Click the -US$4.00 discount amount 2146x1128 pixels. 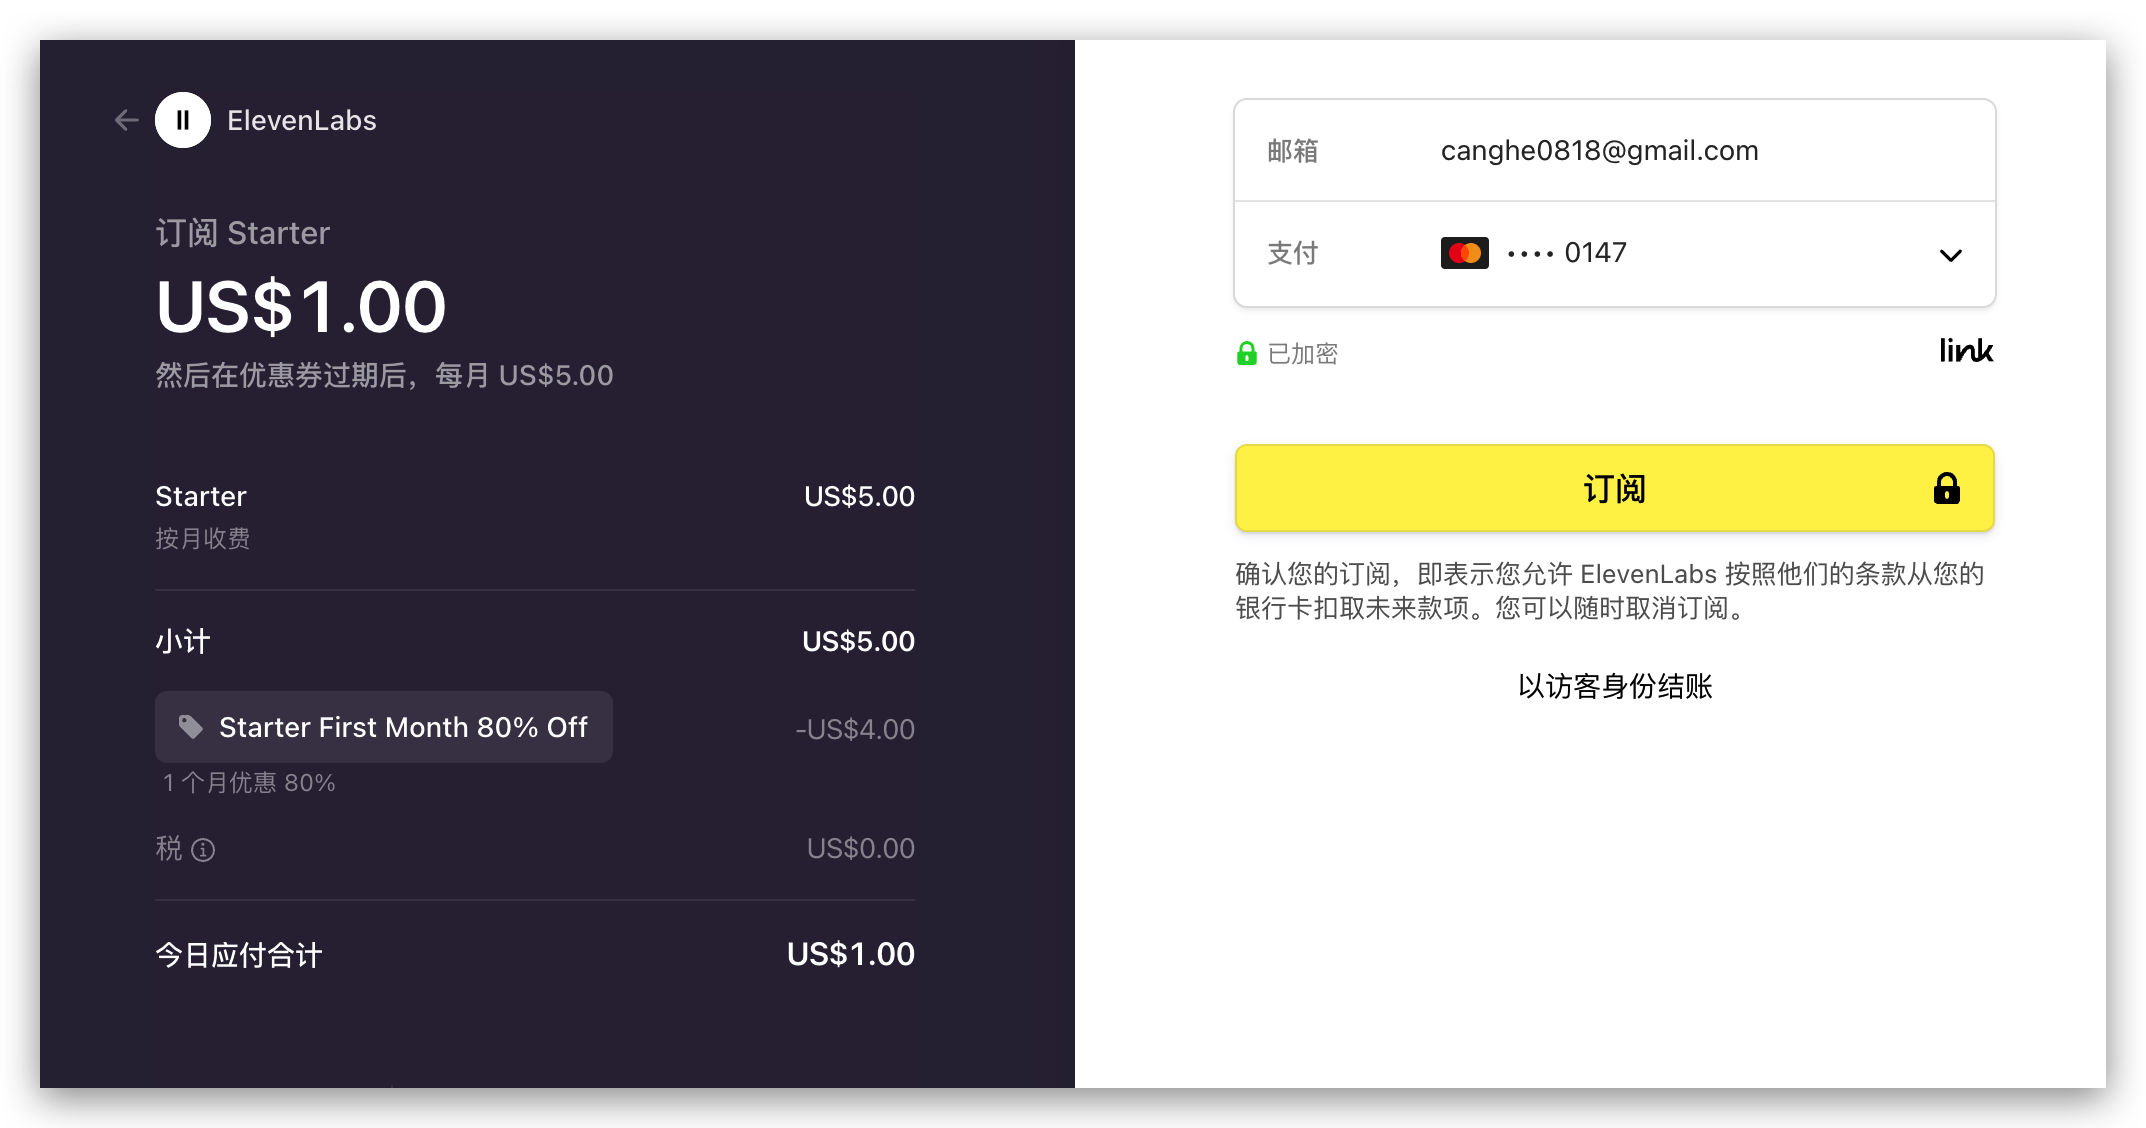[854, 730]
